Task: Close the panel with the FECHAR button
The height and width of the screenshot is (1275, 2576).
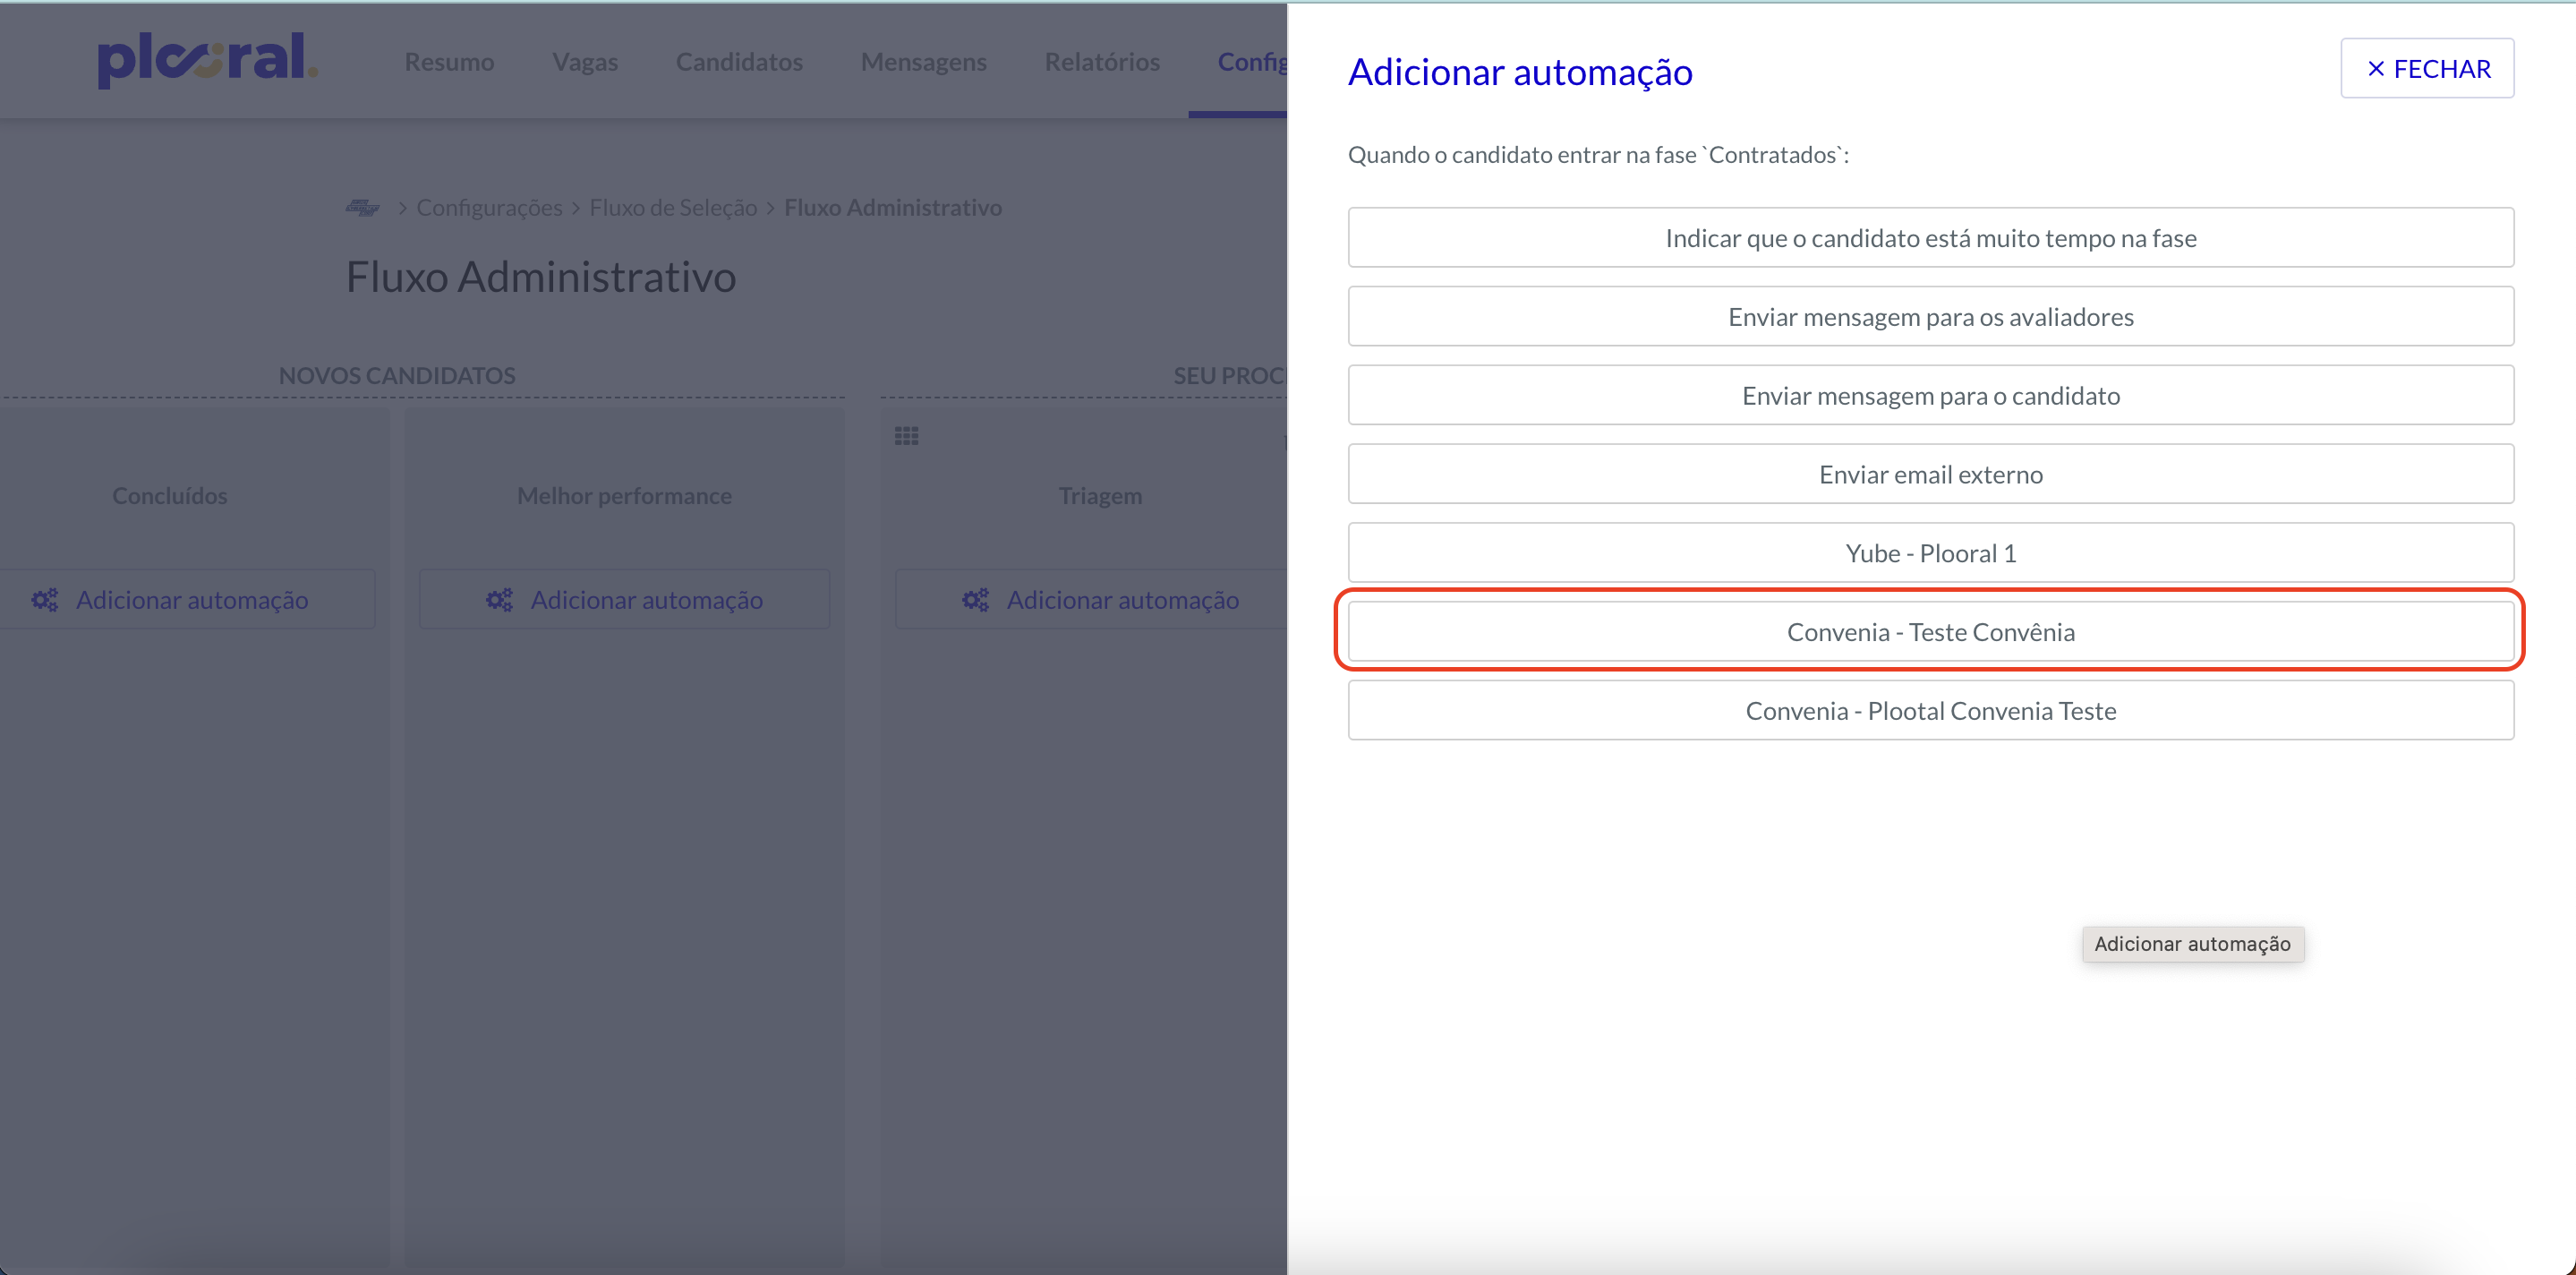Action: point(2427,68)
